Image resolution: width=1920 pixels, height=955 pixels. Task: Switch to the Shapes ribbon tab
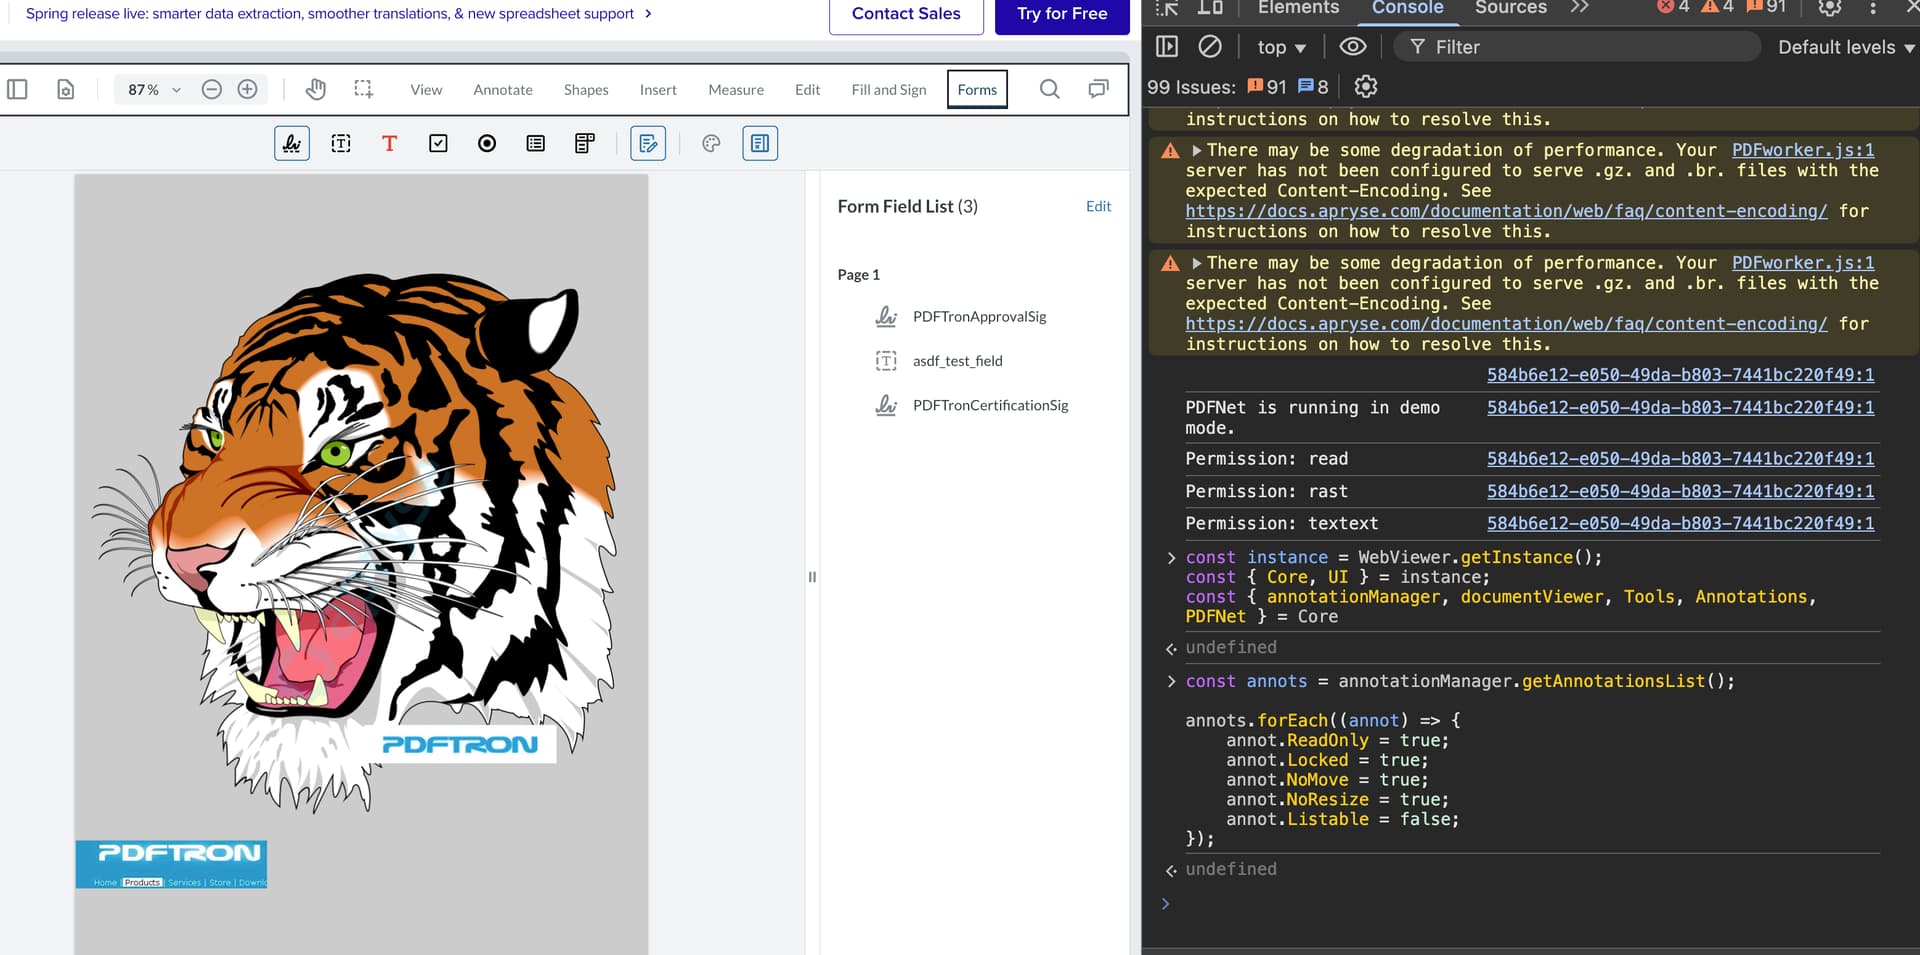pyautogui.click(x=586, y=89)
